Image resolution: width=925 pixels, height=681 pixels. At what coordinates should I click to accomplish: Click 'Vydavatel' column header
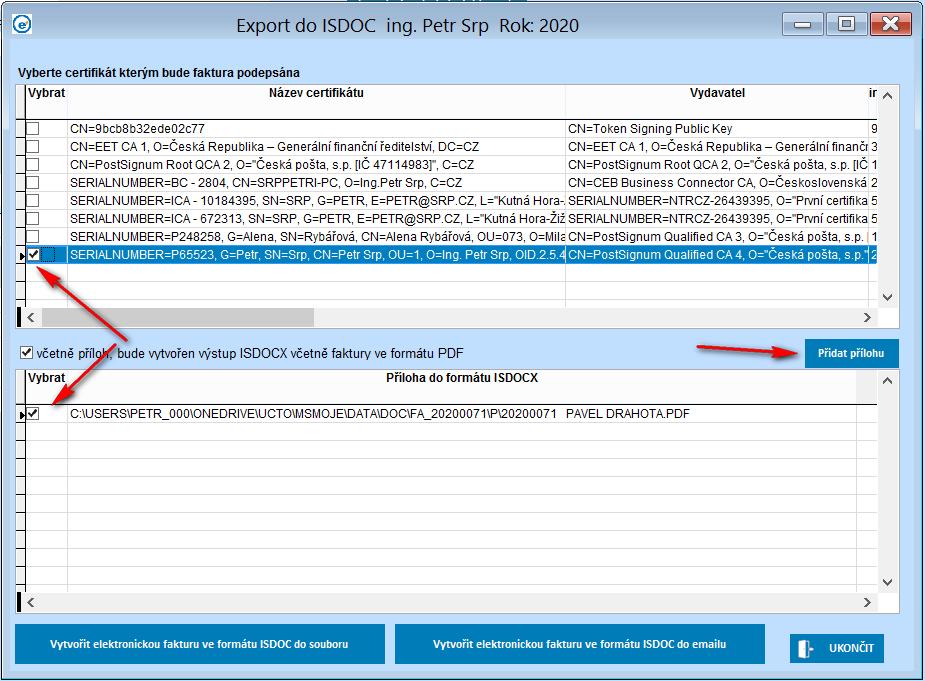pos(717,93)
